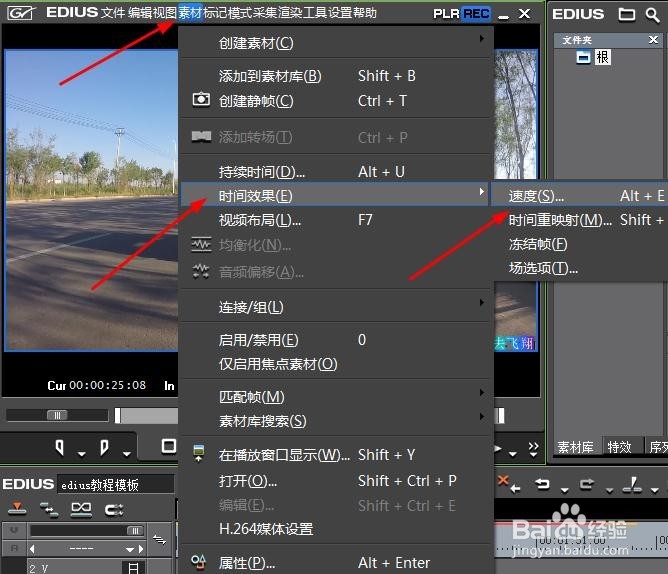The height and width of the screenshot is (574, 668).
Task: Select 添加到素材库(B) menu entry
Action: click(336, 76)
